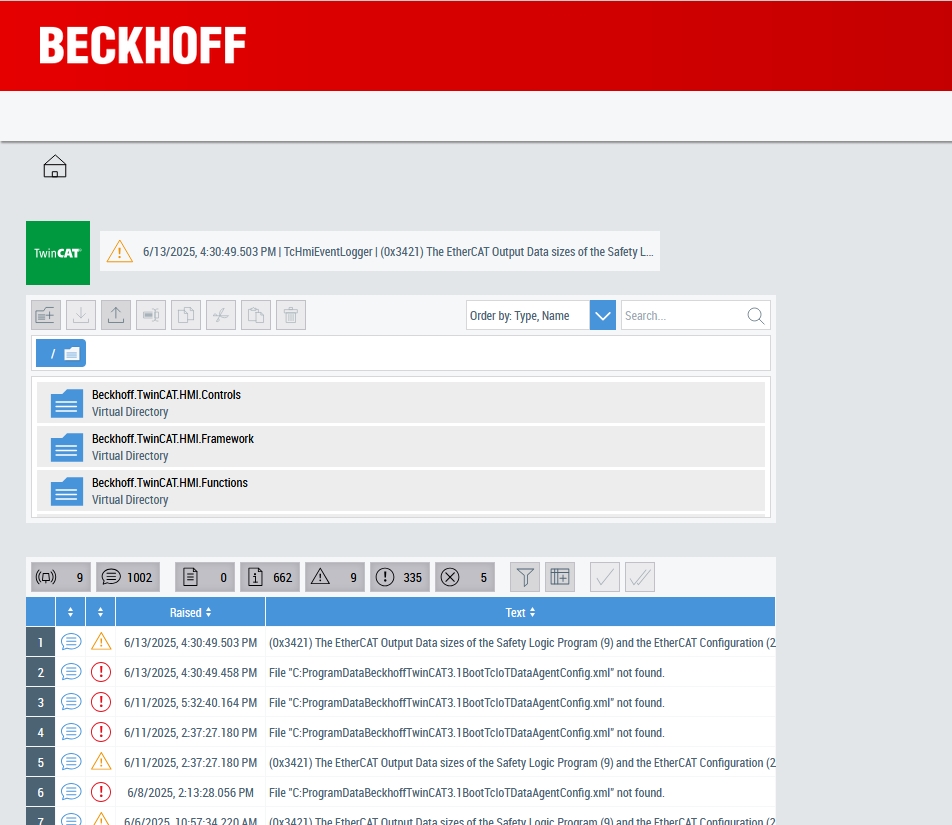Viewport: 952px width, 825px height.
Task: Toggle the alarms filter showing 9
Action: click(61, 577)
